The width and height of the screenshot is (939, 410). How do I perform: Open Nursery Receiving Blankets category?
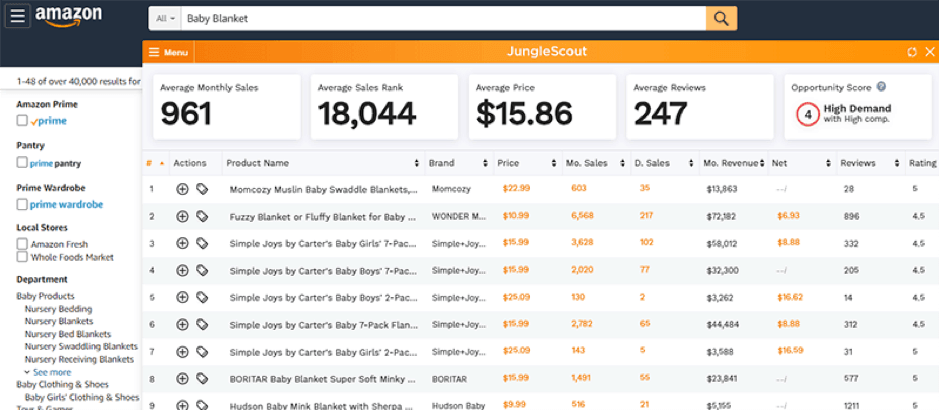[79, 360]
